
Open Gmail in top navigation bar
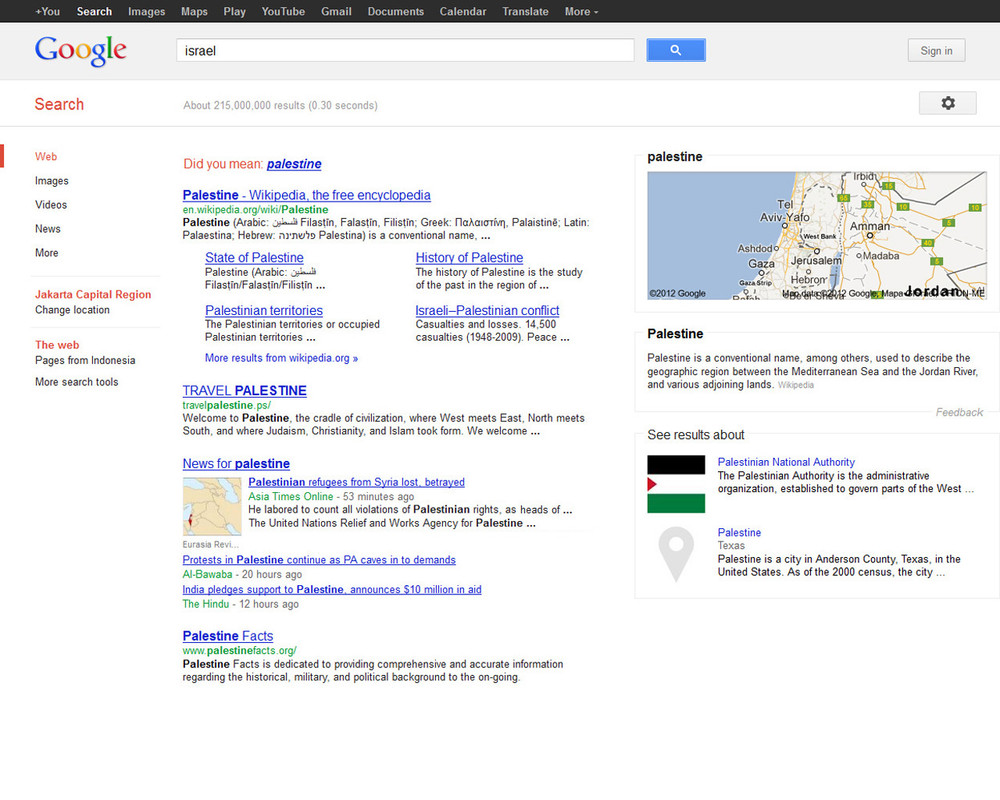(x=336, y=11)
